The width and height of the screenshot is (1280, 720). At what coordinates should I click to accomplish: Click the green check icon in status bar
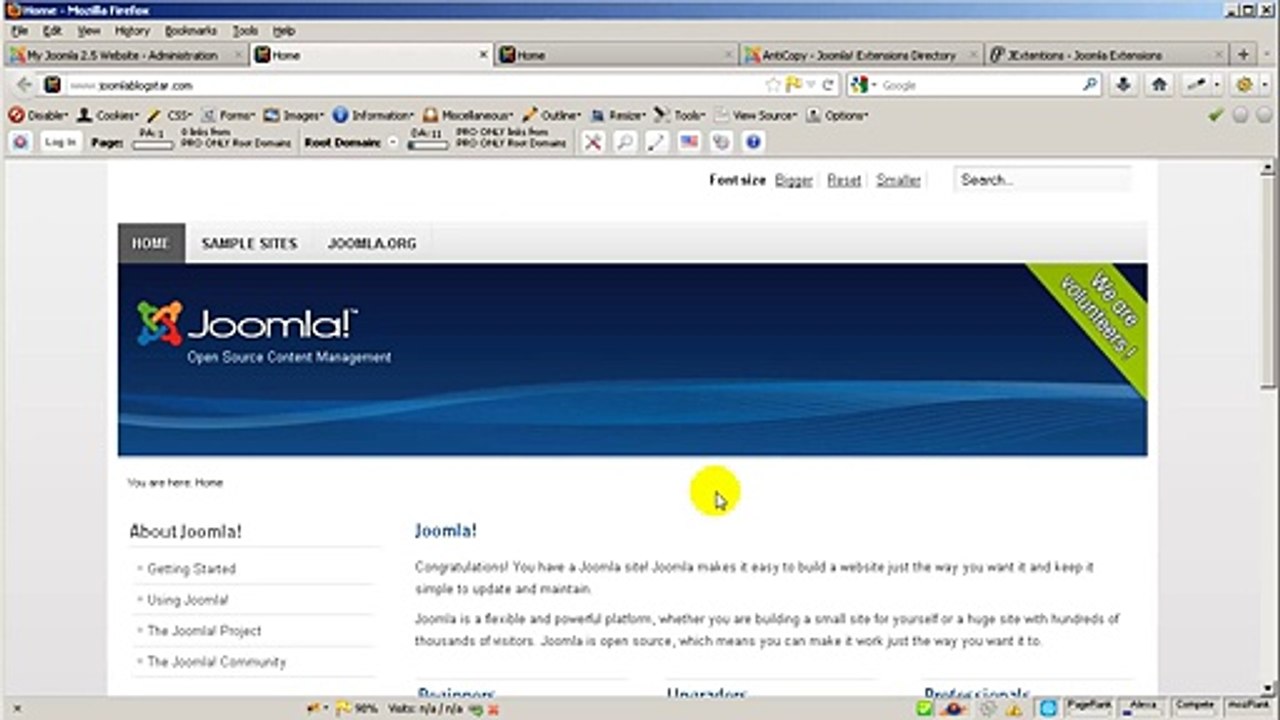click(x=925, y=708)
